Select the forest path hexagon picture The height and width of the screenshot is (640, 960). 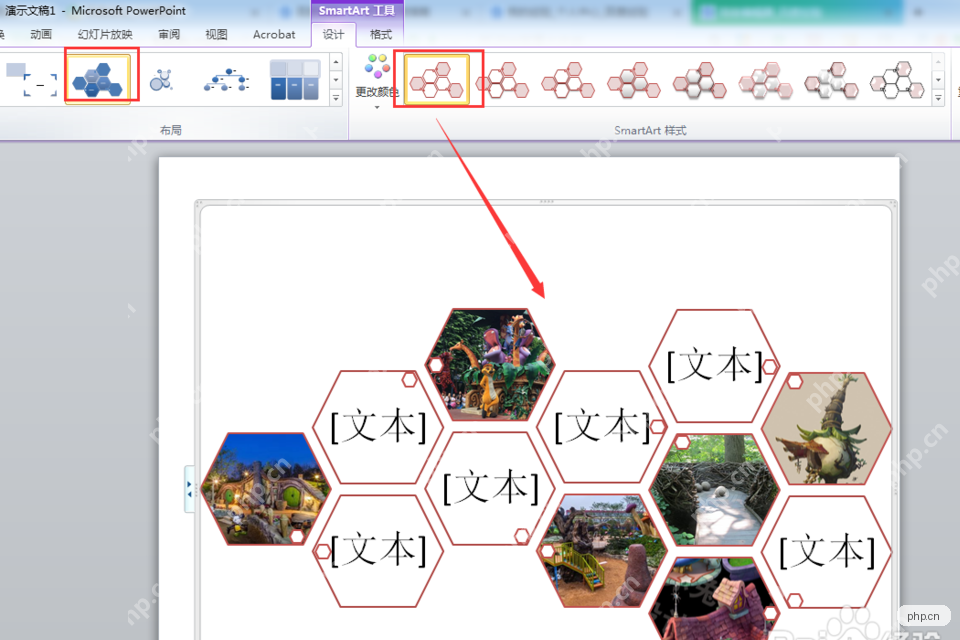[x=714, y=490]
